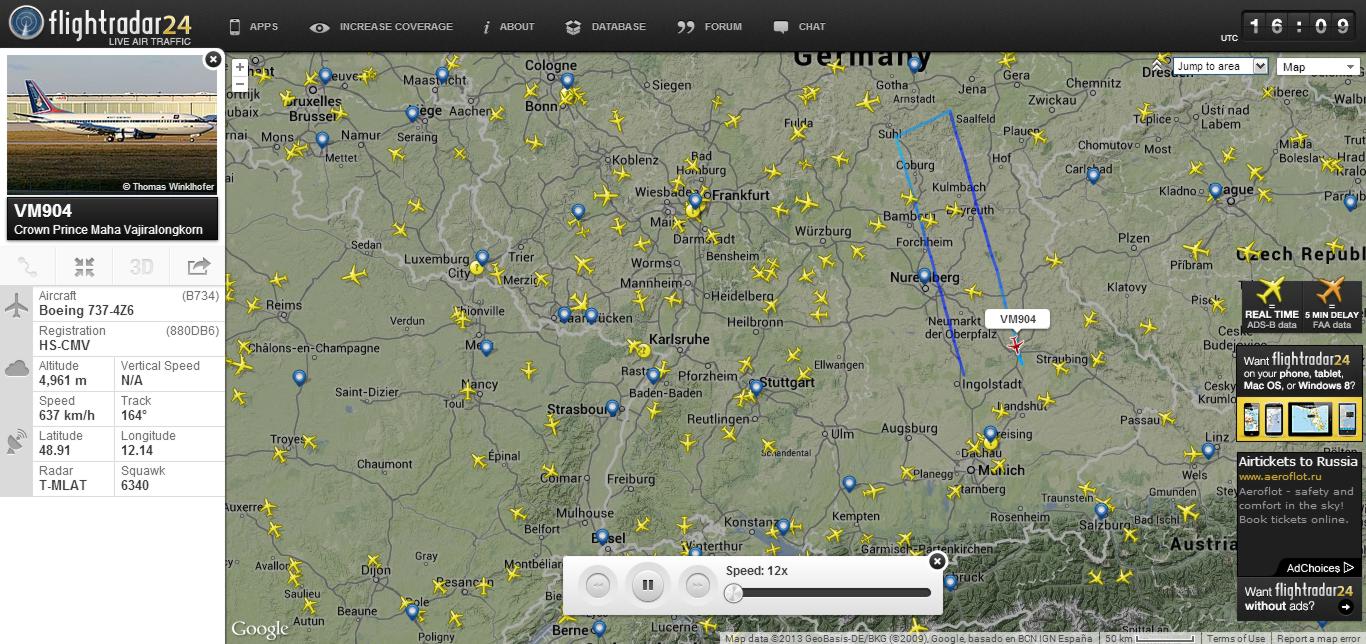
Task: Click the Report a map error link
Action: (x=1317, y=639)
